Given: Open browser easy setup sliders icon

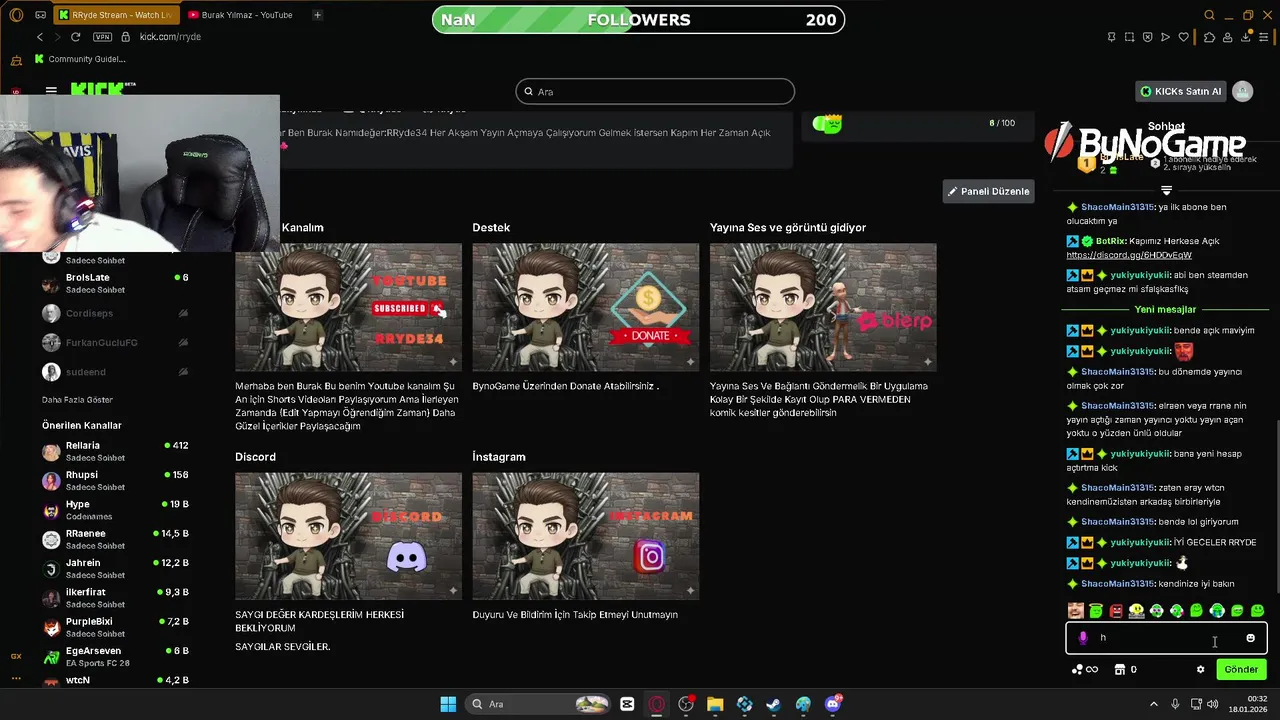Looking at the screenshot, I should pyautogui.click(x=1263, y=37).
